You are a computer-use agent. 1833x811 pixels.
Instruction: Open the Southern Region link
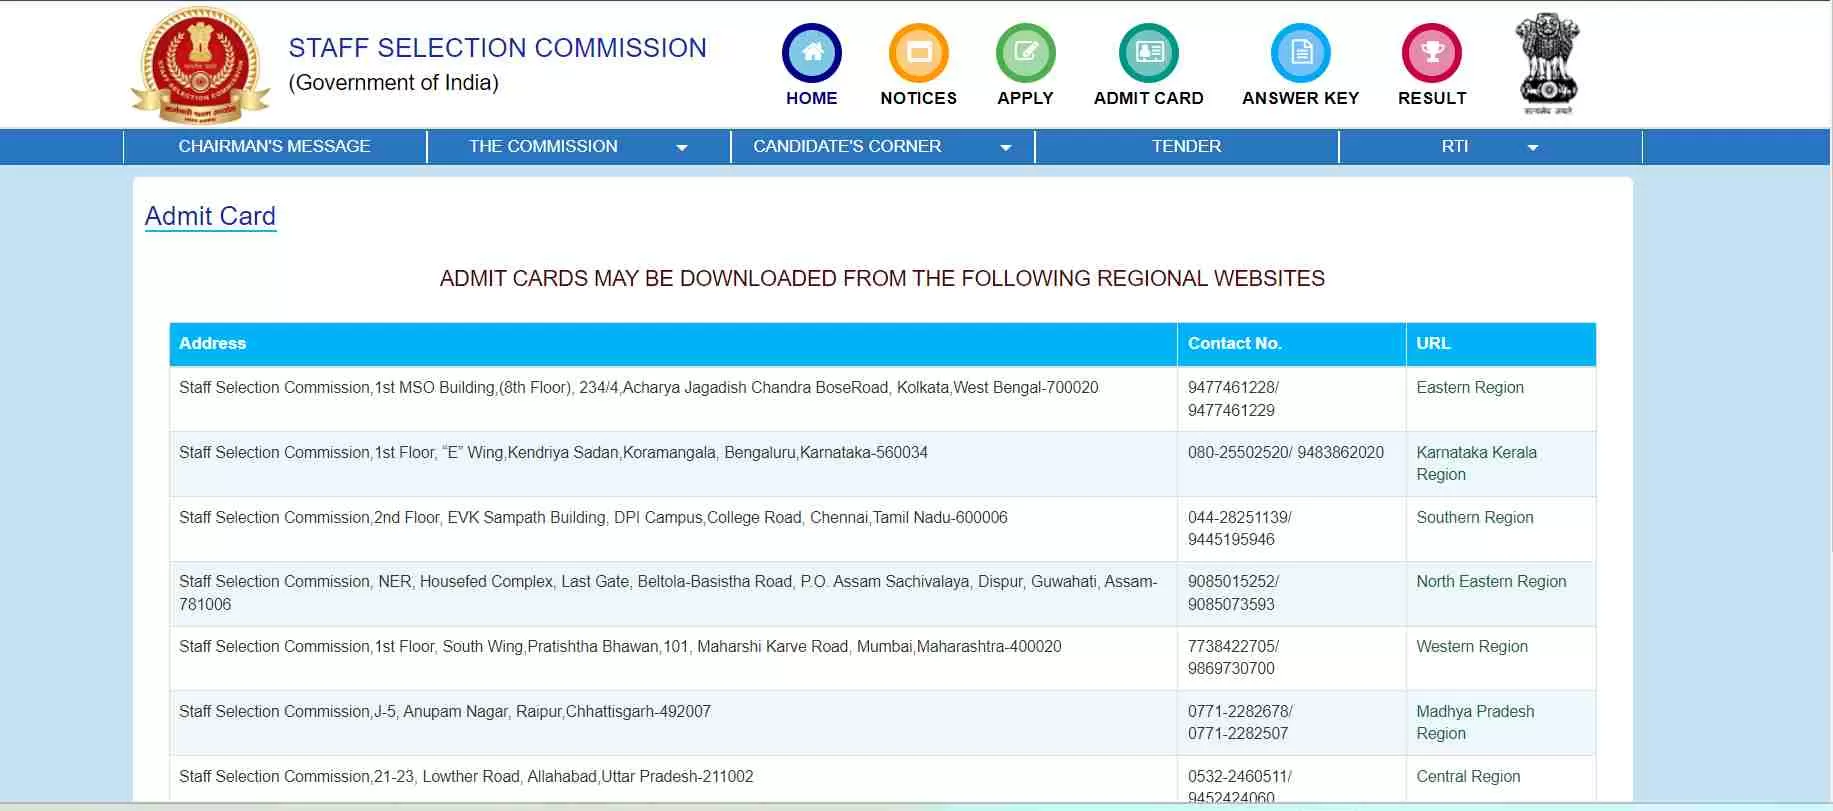click(1474, 517)
